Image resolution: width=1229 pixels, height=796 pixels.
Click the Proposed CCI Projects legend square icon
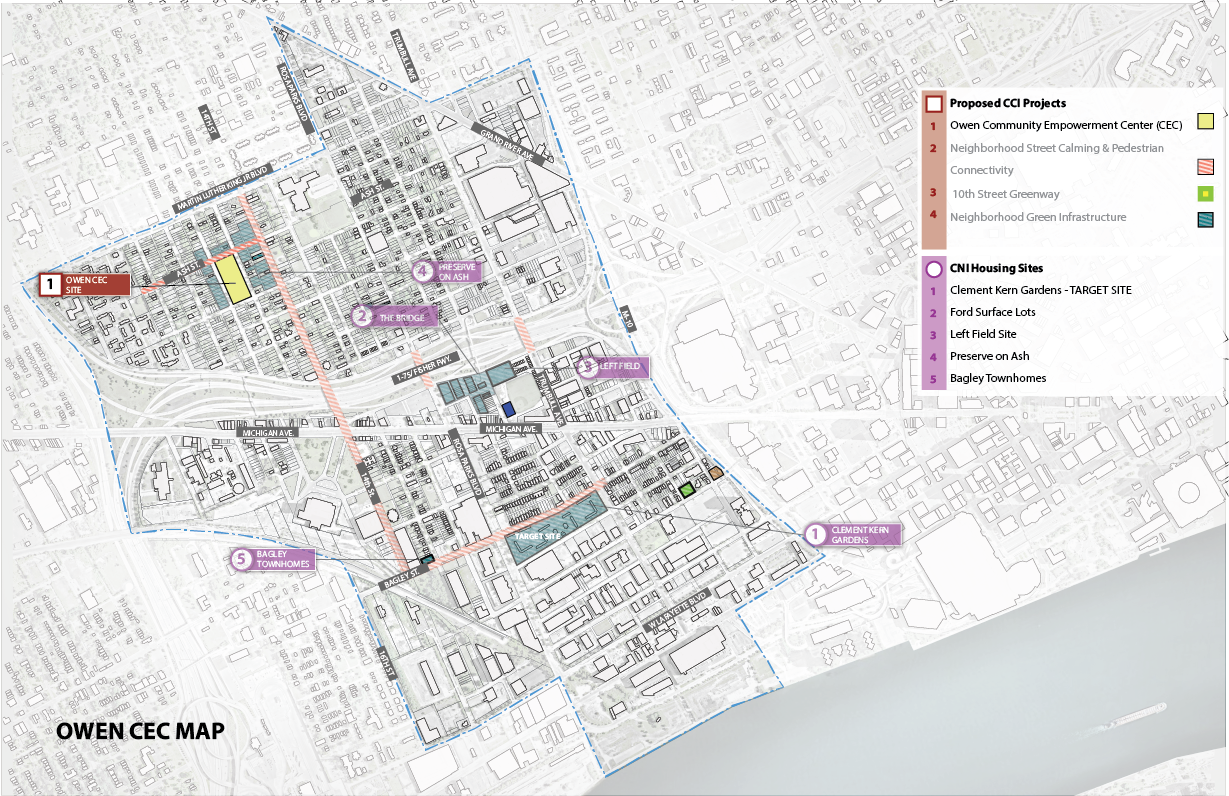click(933, 103)
